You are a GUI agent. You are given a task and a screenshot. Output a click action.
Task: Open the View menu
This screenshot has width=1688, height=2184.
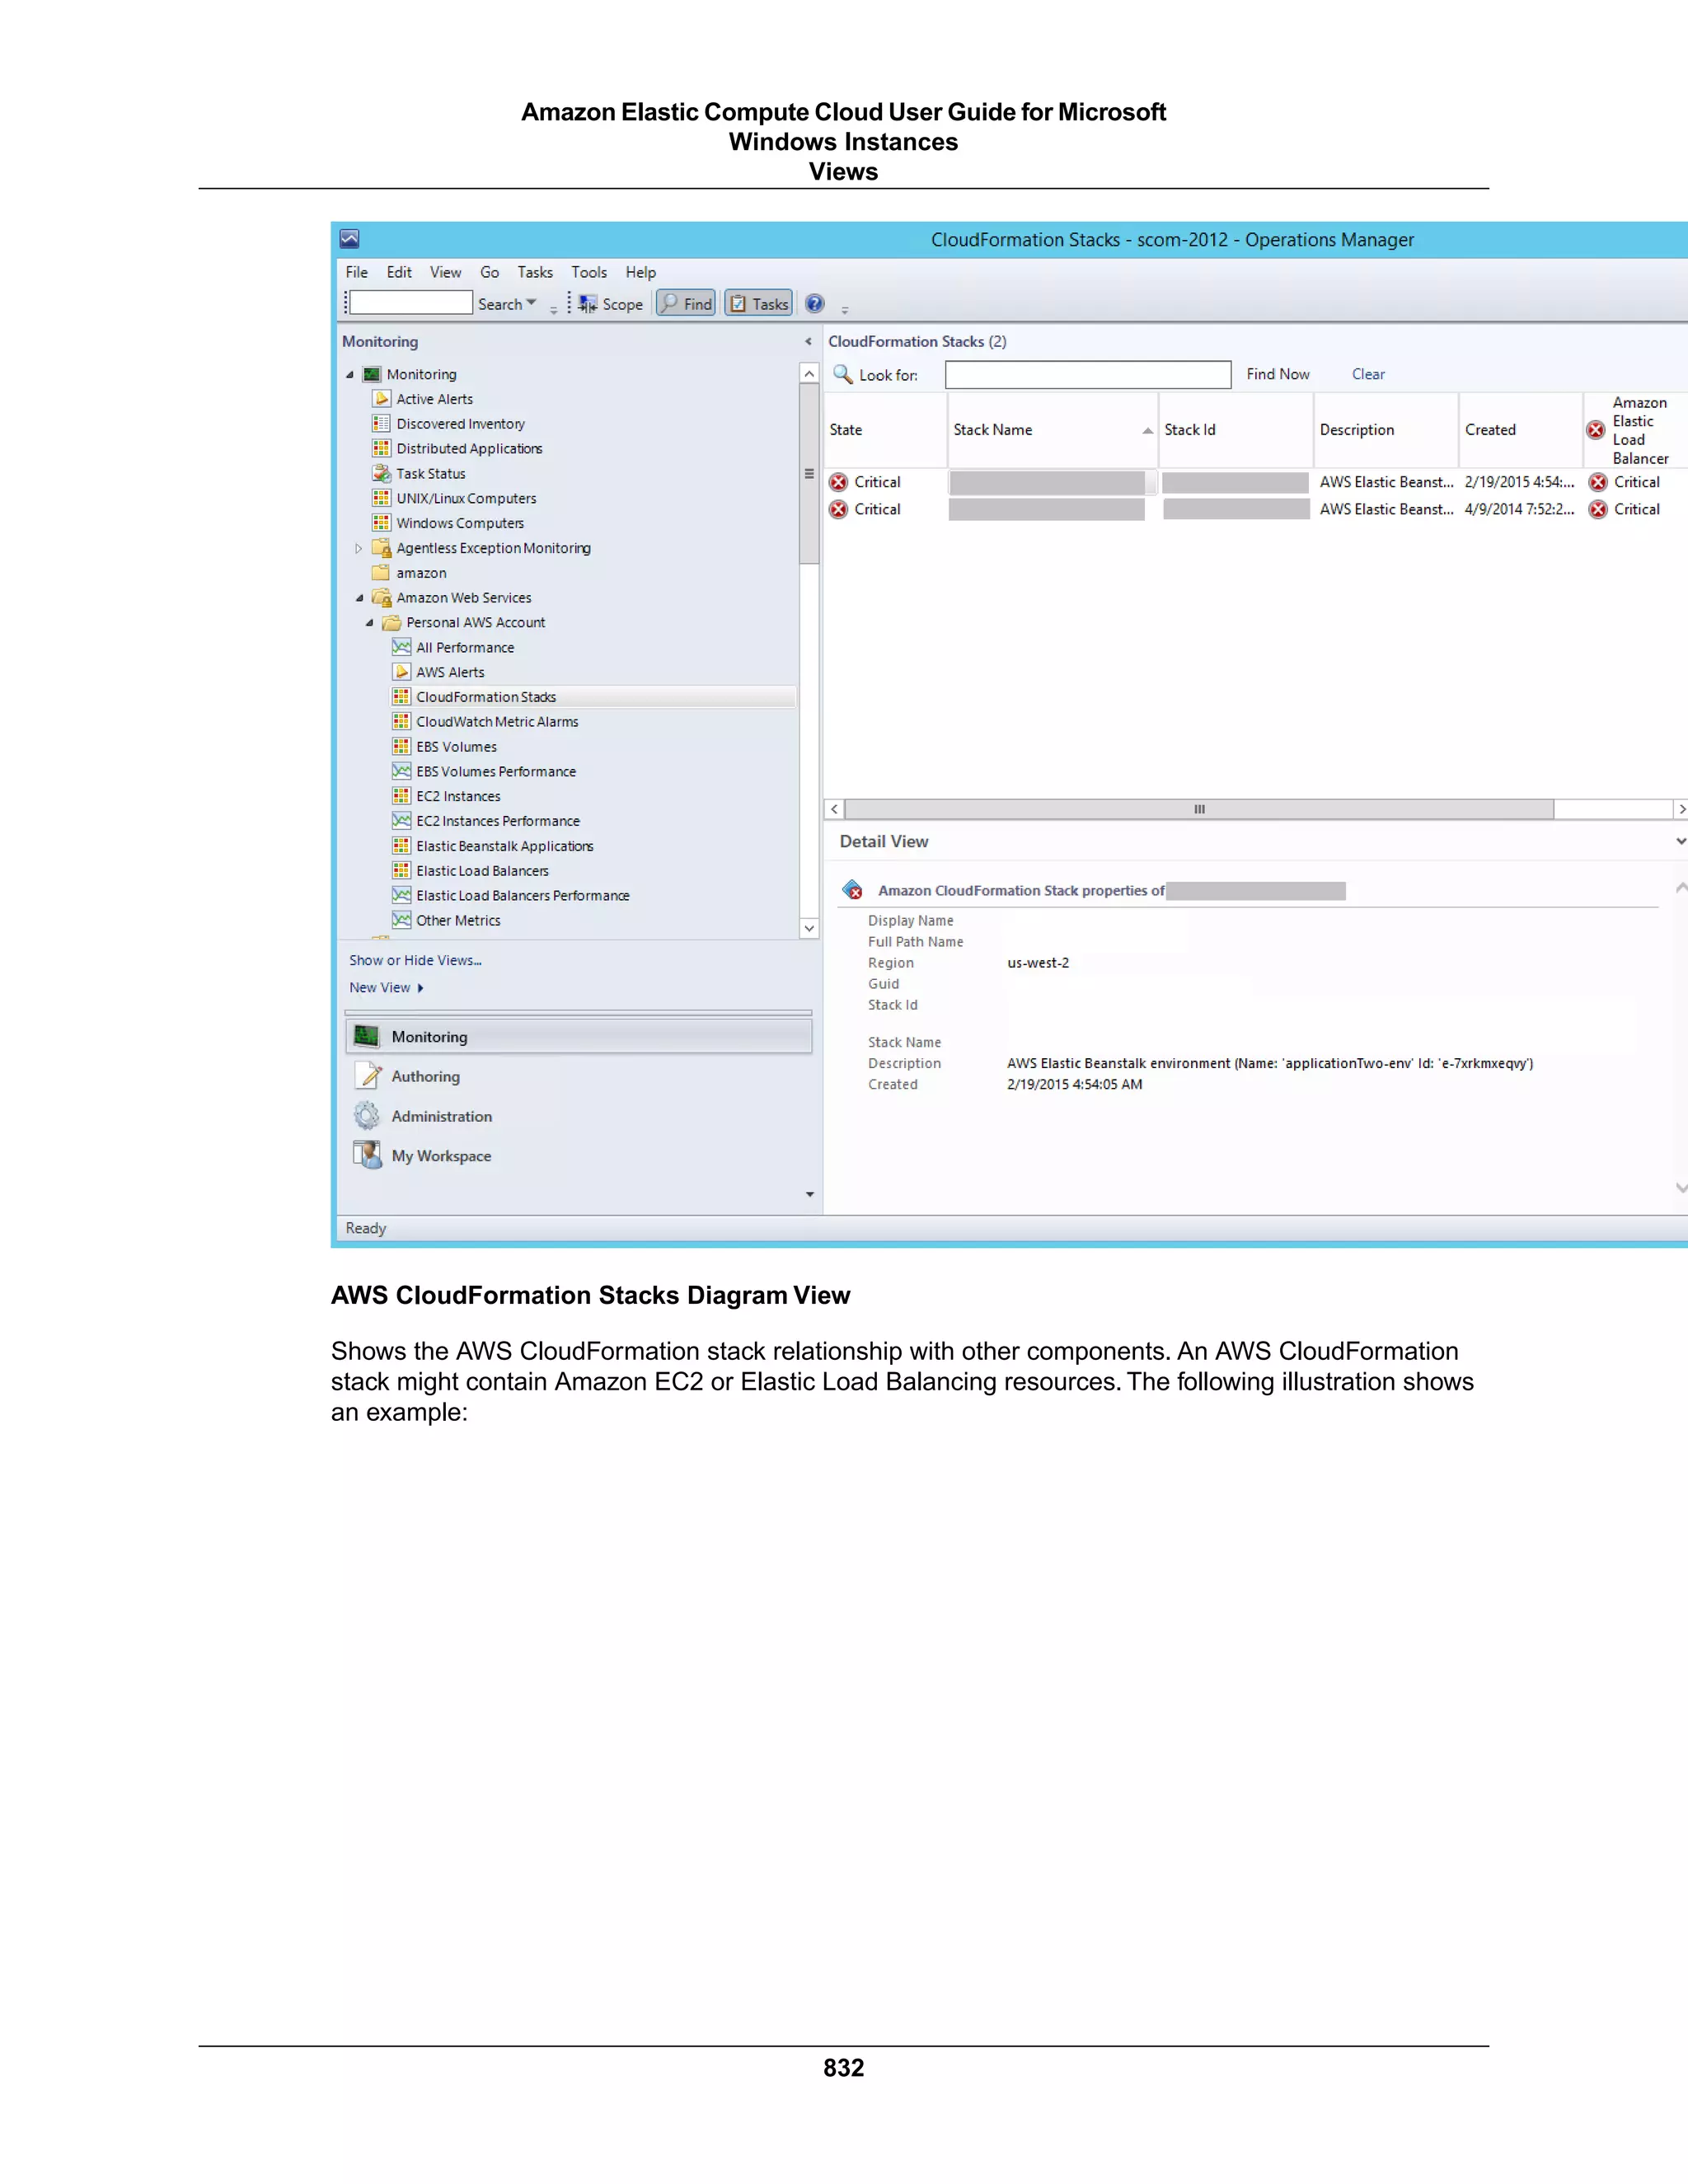(x=446, y=272)
